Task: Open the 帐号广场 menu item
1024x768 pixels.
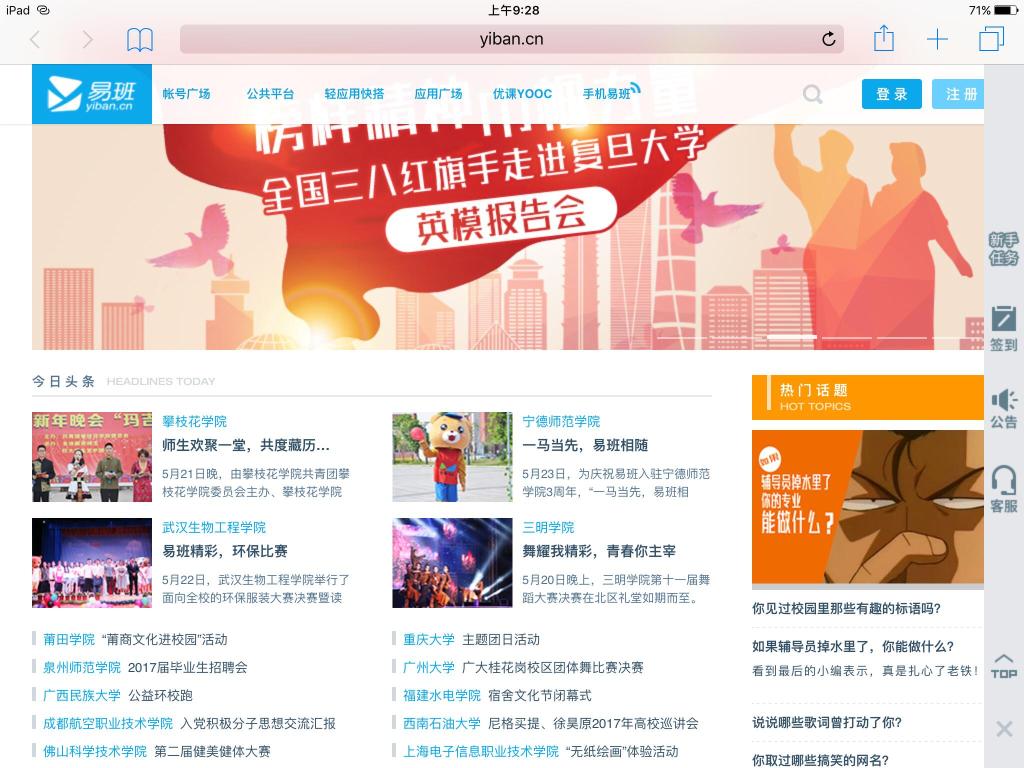Action: (x=186, y=94)
